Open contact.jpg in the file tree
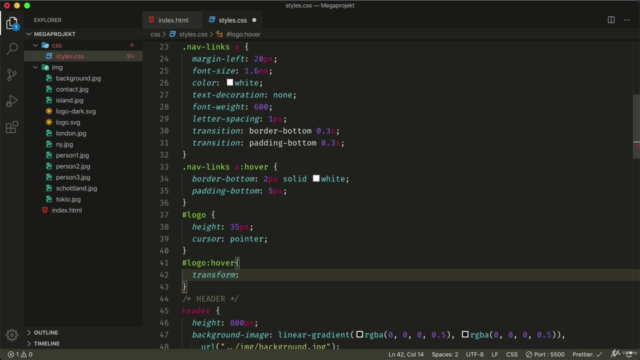The height and width of the screenshot is (360, 640). pos(72,89)
